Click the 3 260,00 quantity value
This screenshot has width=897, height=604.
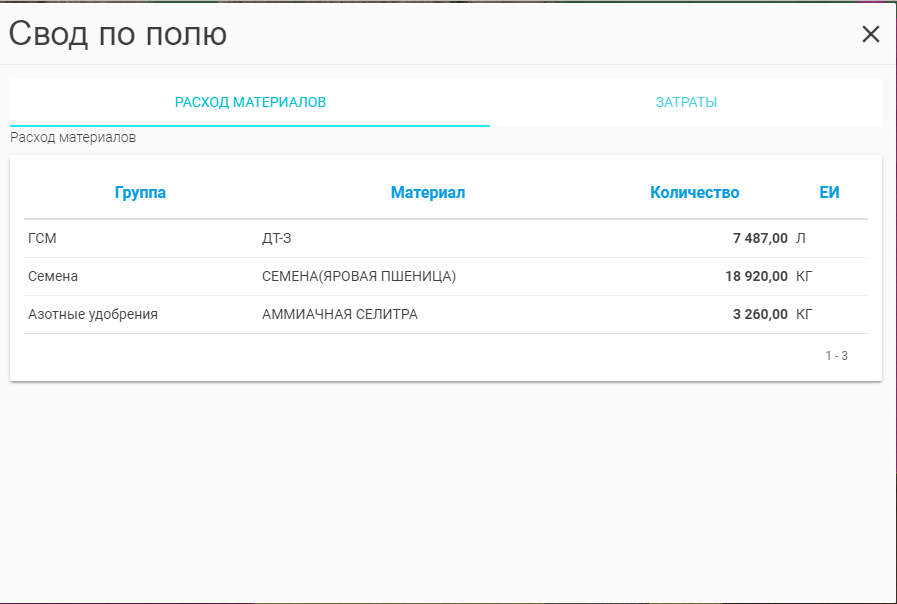click(760, 314)
